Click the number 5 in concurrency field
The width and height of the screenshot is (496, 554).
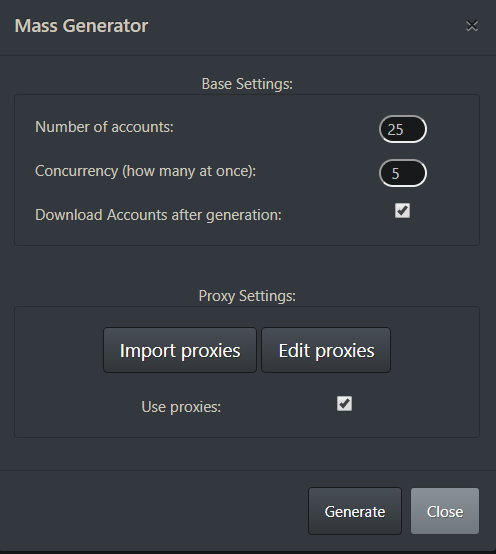coord(395,173)
